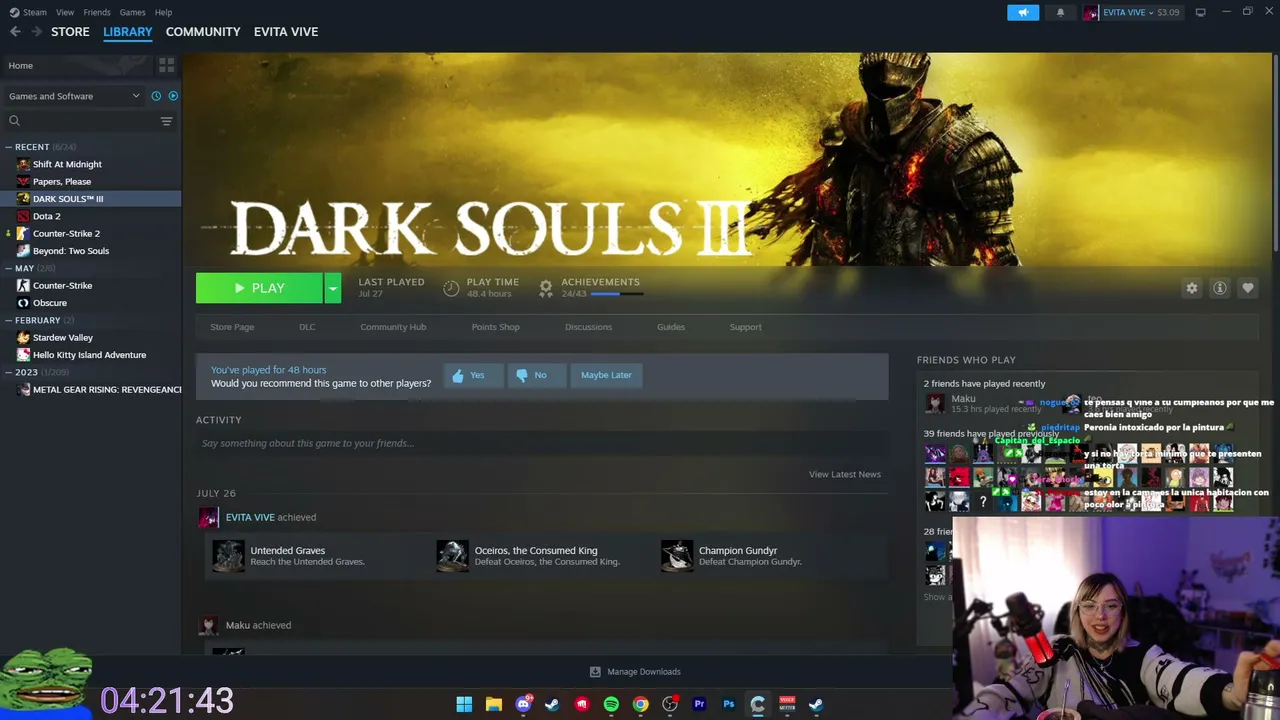The height and width of the screenshot is (720, 1280).
Task: Open the Windows Start menu
Action: [464, 704]
